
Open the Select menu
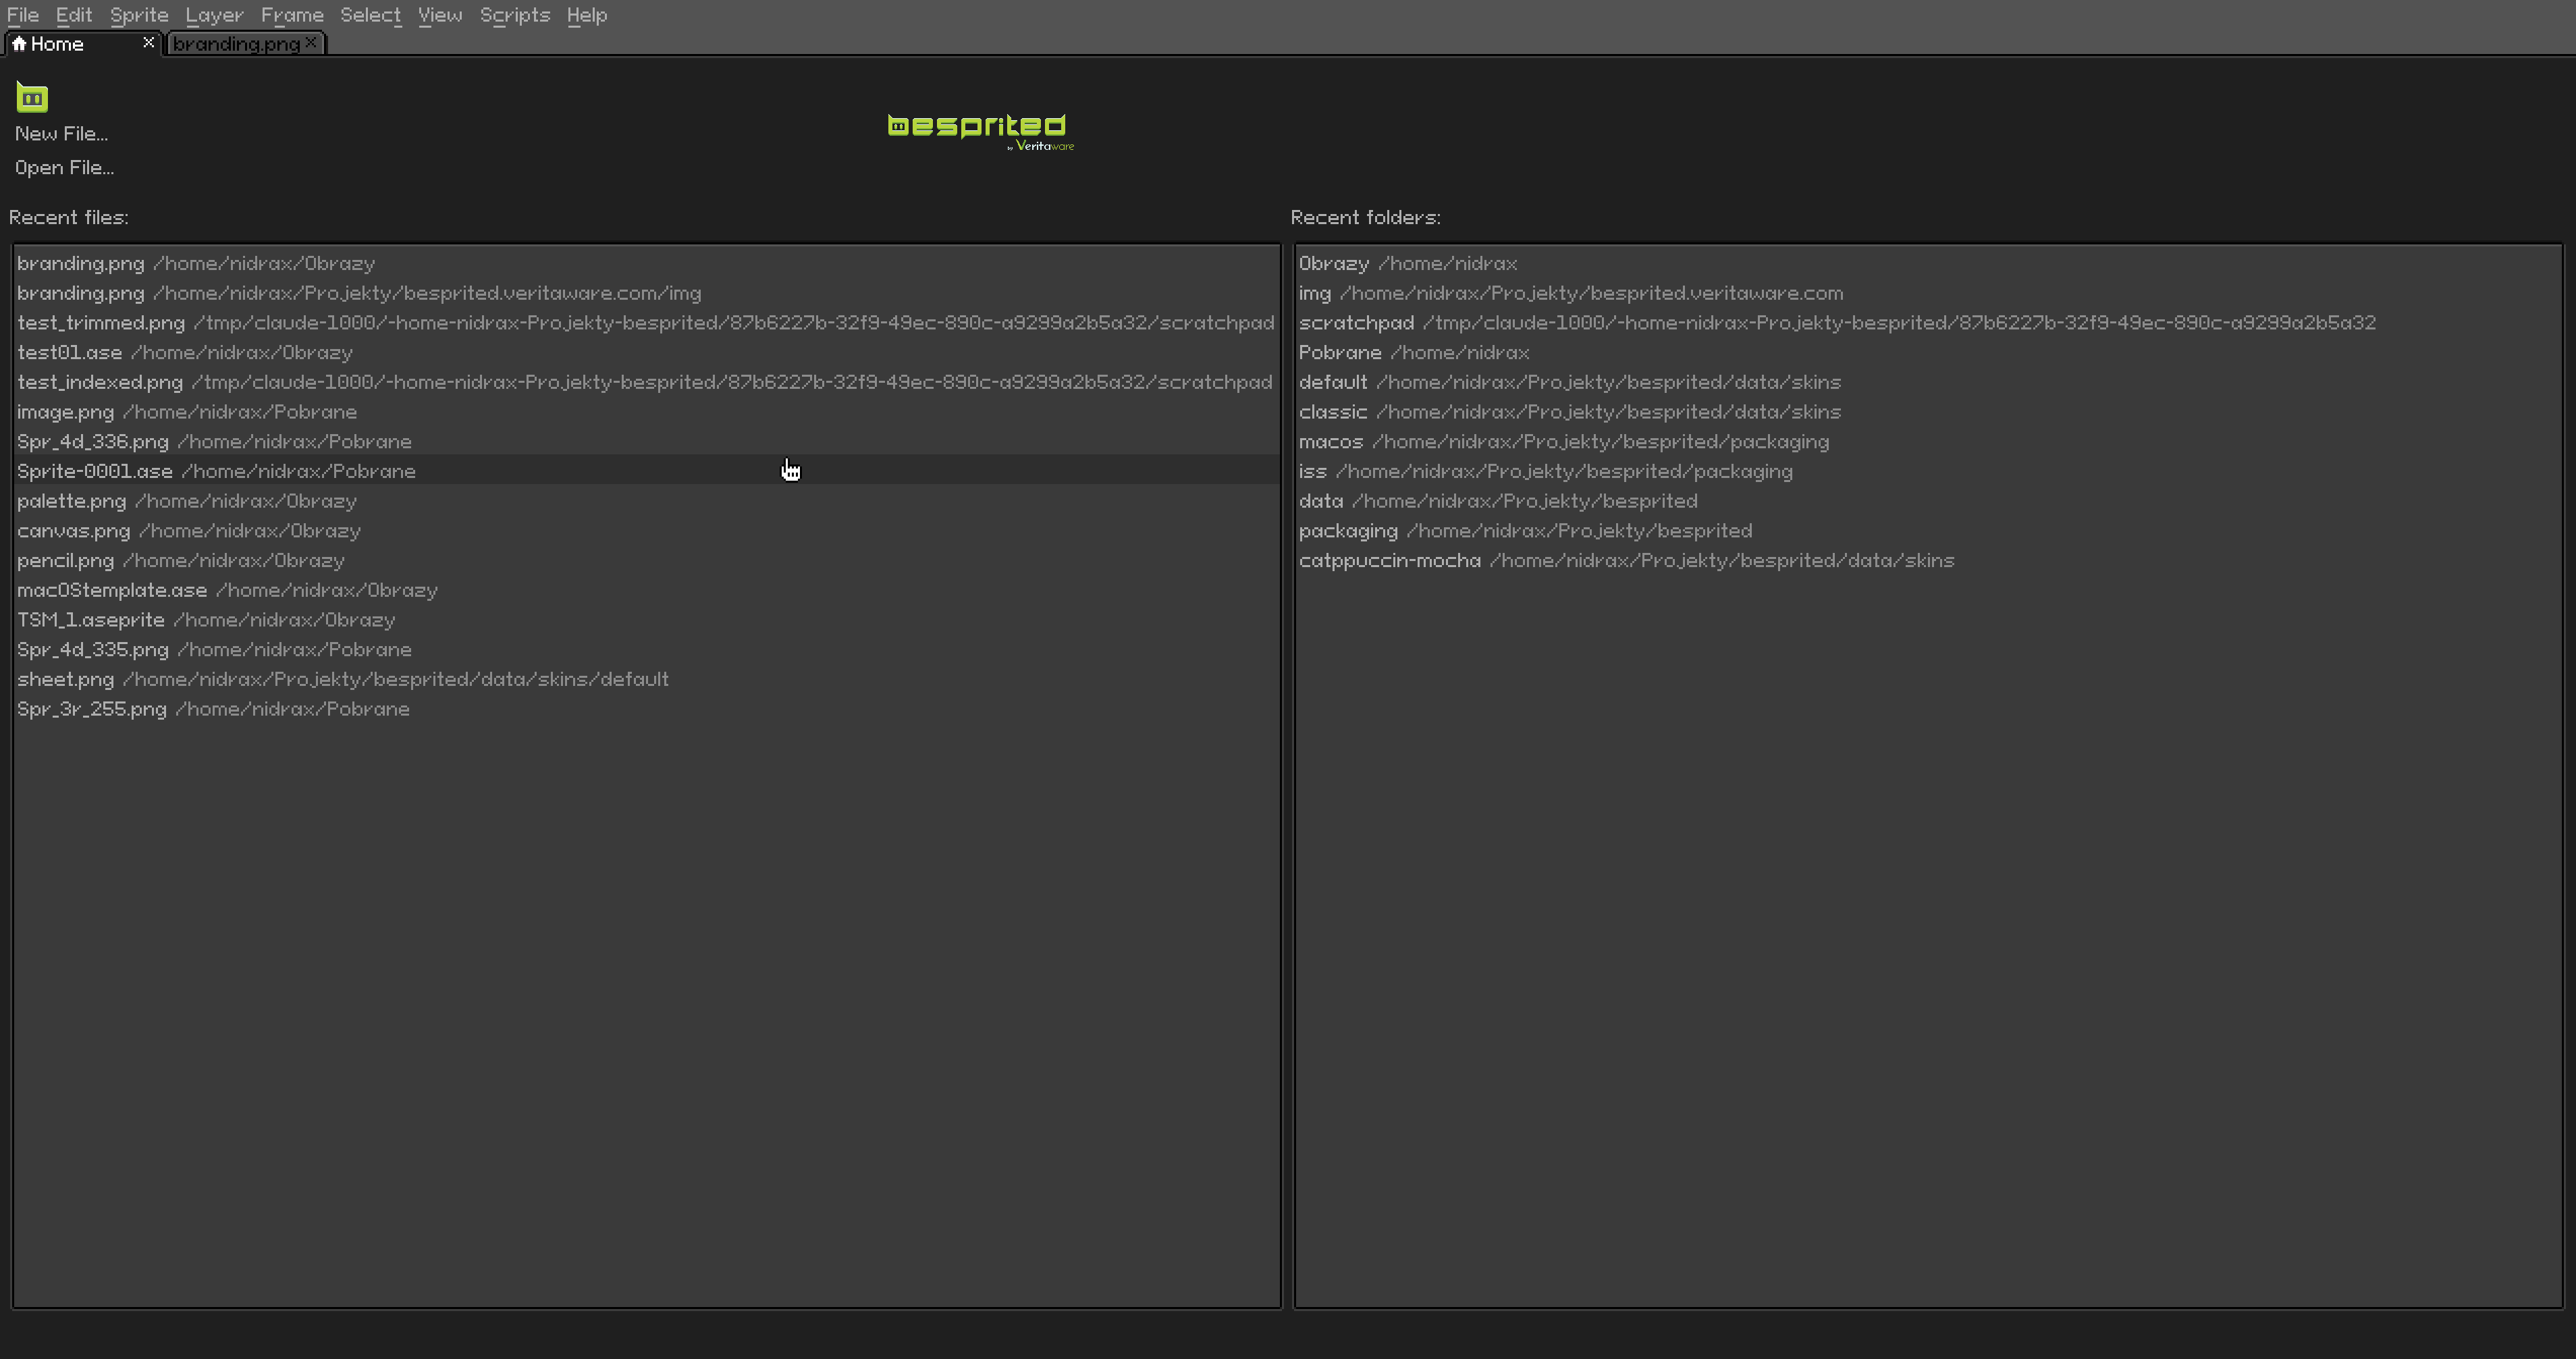(370, 15)
